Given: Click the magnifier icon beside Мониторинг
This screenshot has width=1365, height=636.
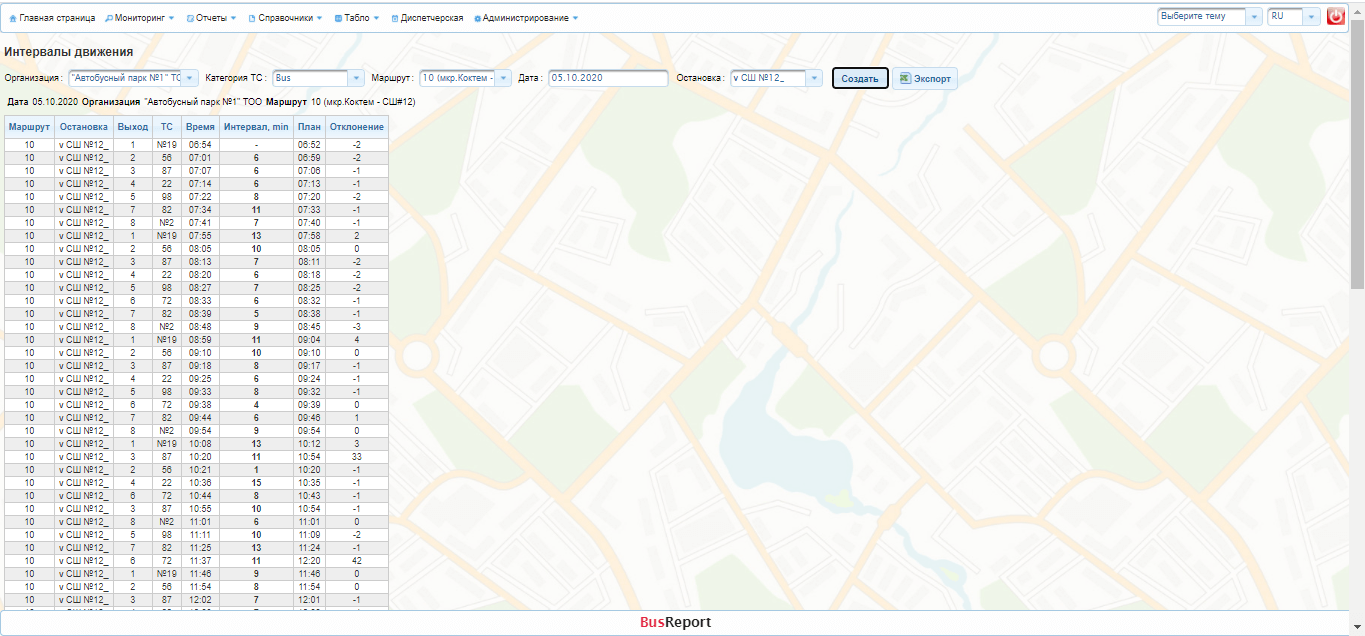Looking at the screenshot, I should coord(109,18).
